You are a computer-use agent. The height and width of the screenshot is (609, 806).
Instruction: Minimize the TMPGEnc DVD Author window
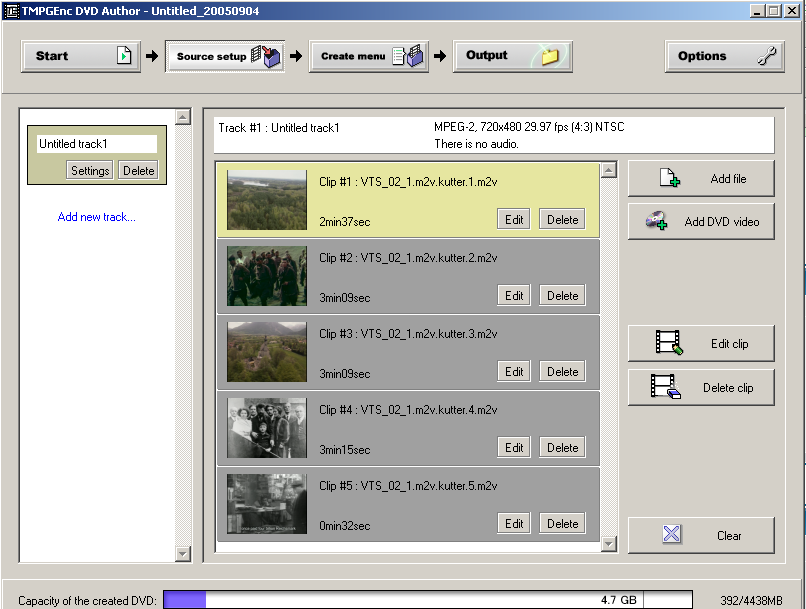(x=757, y=11)
